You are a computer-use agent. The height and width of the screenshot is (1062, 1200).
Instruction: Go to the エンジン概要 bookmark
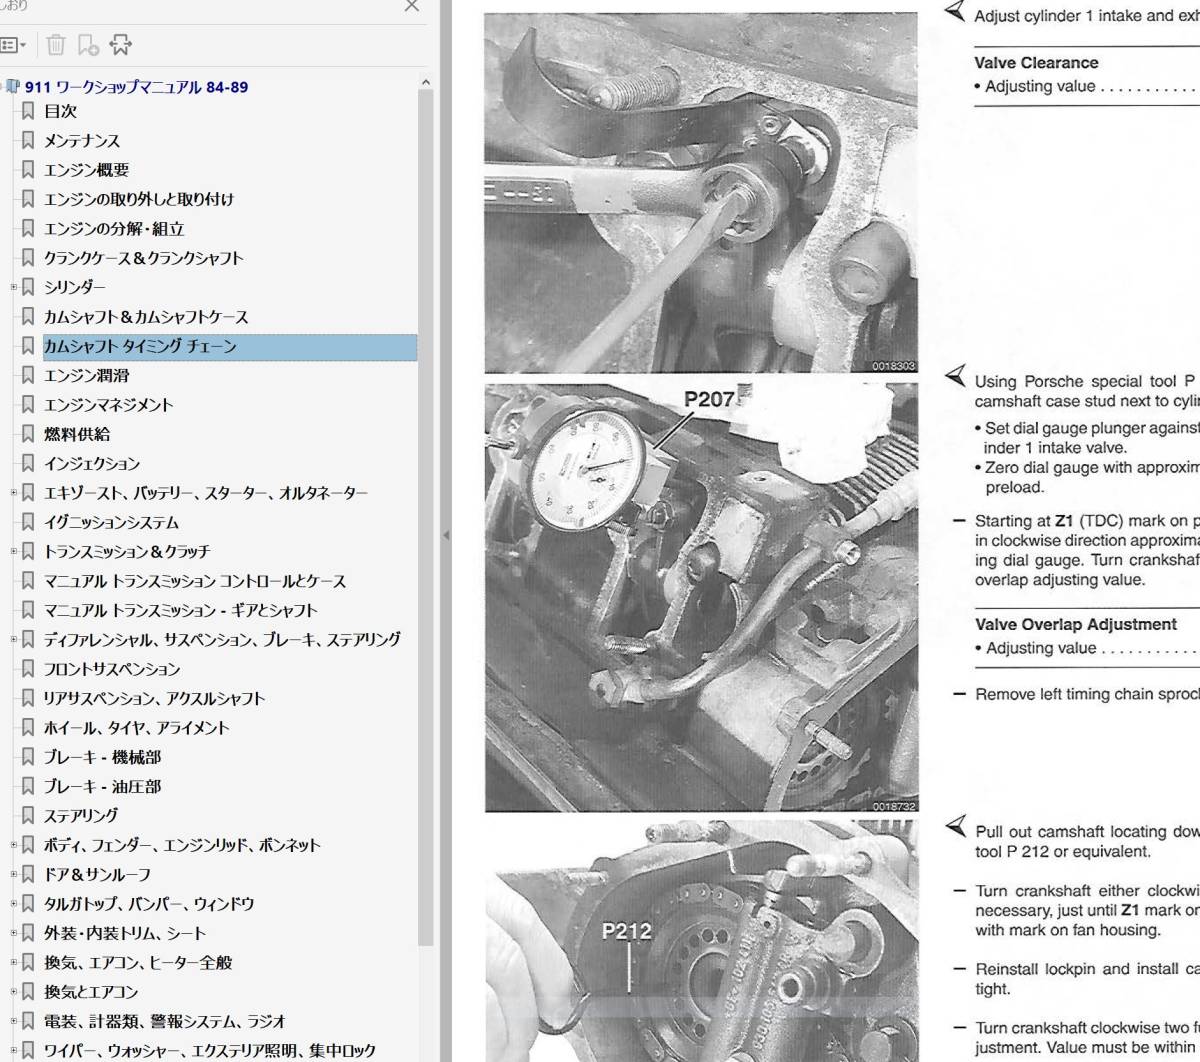coord(86,170)
